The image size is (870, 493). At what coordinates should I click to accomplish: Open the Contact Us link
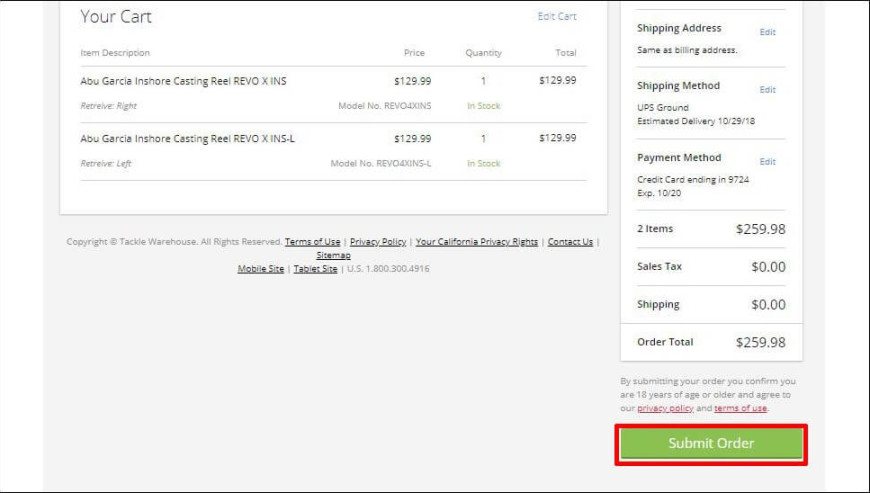pos(570,242)
